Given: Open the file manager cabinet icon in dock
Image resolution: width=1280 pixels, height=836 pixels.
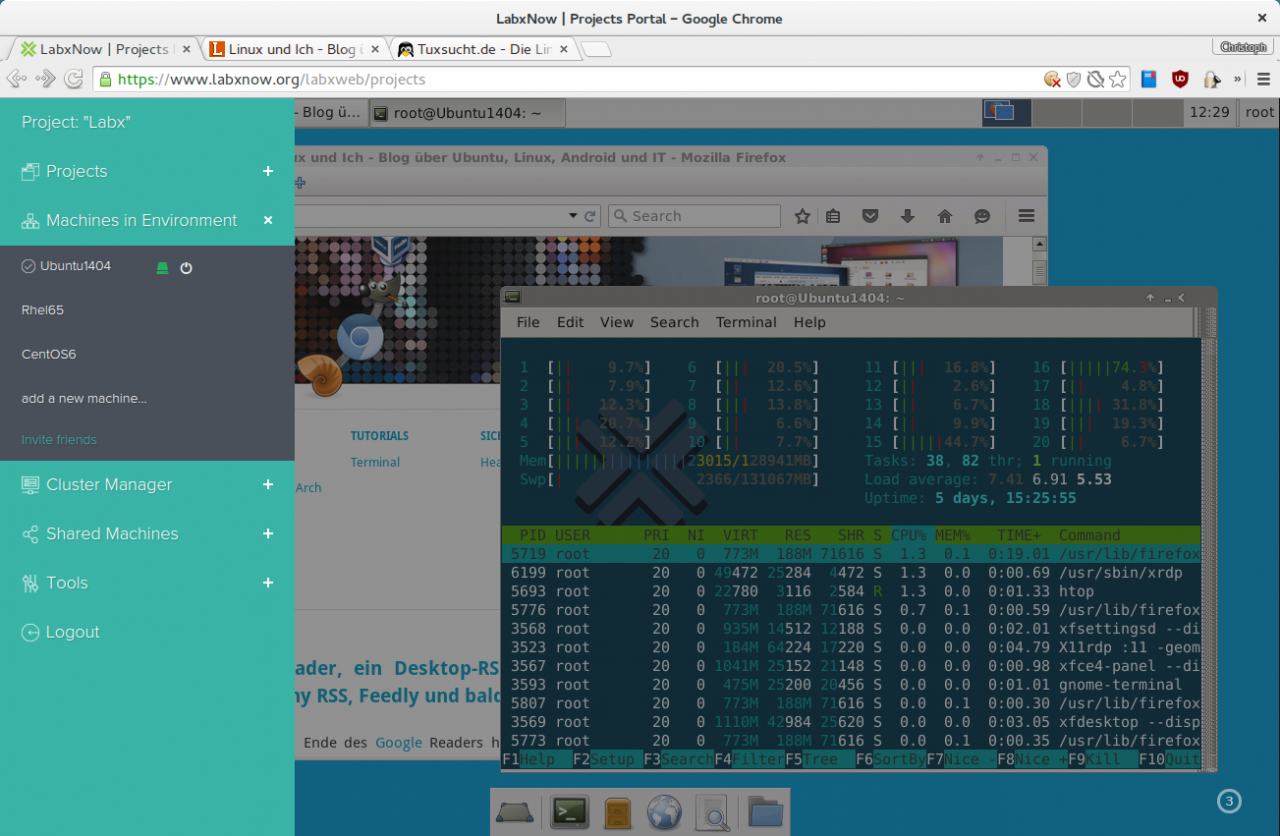Looking at the screenshot, I should click(617, 812).
